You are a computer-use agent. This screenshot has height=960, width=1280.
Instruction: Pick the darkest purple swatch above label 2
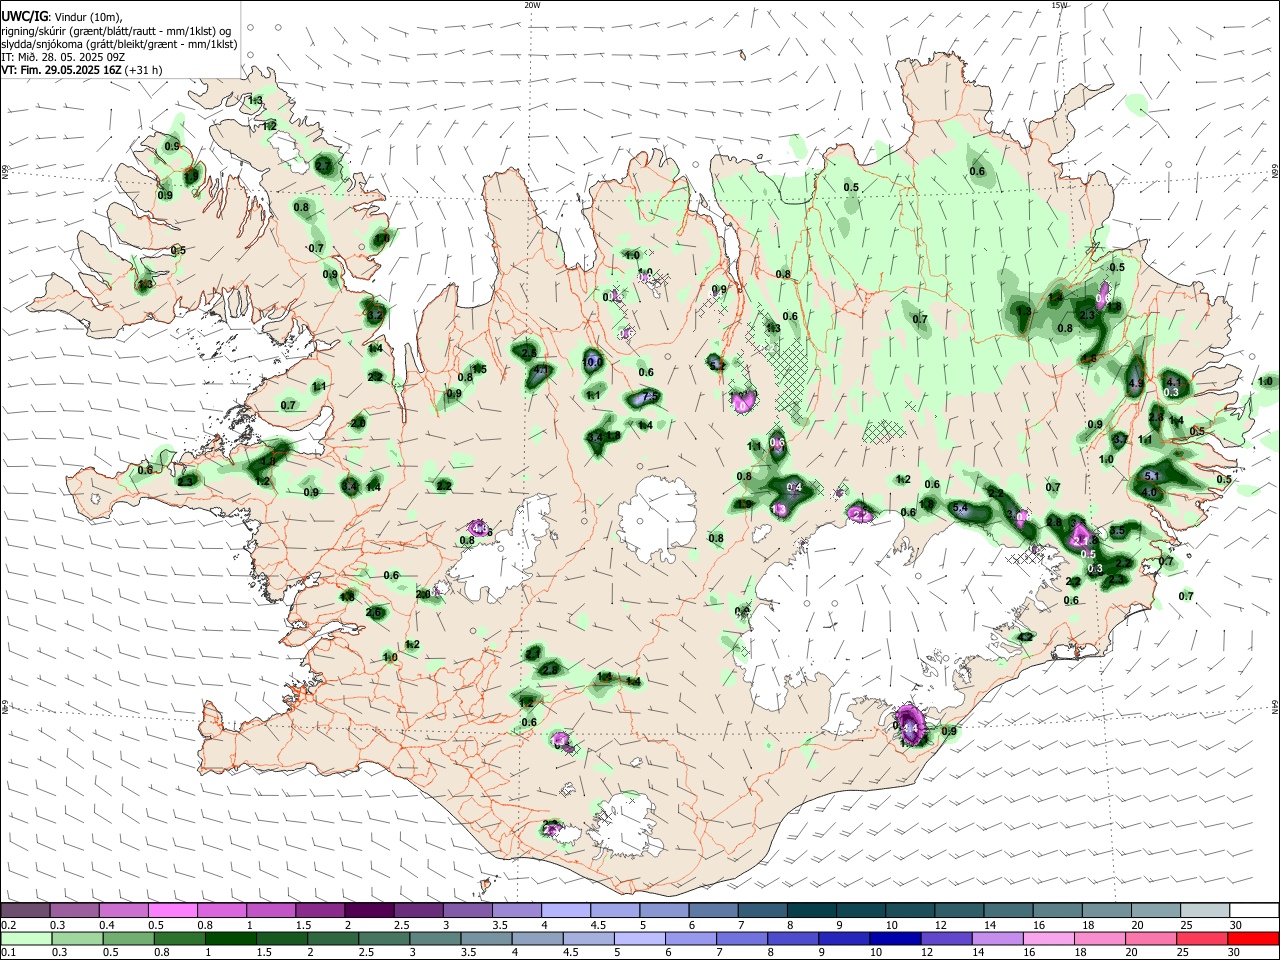tap(367, 910)
